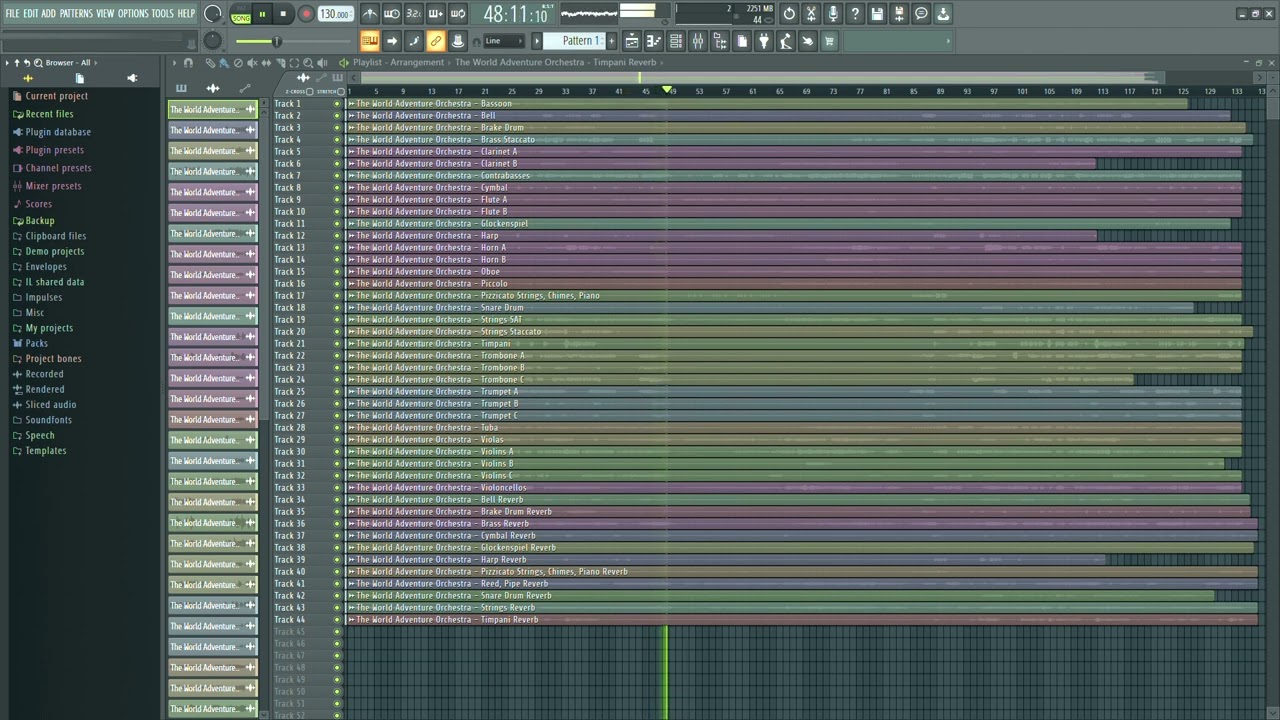1280x720 pixels.
Task: Click the tempo 130.000 field
Action: (x=335, y=14)
